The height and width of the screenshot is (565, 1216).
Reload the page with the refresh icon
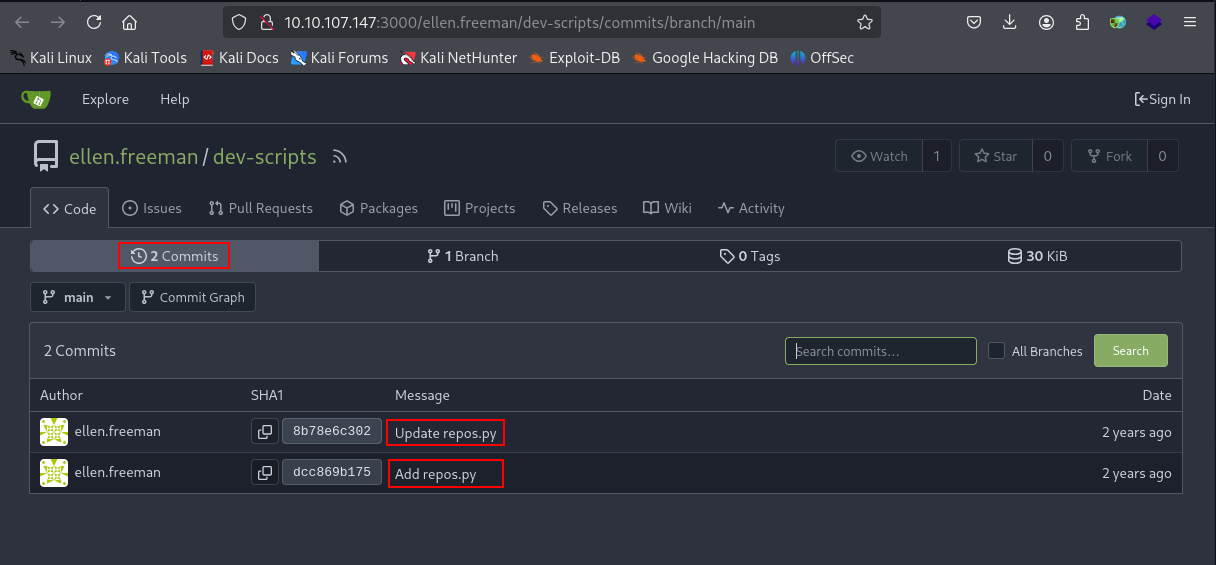click(x=94, y=22)
